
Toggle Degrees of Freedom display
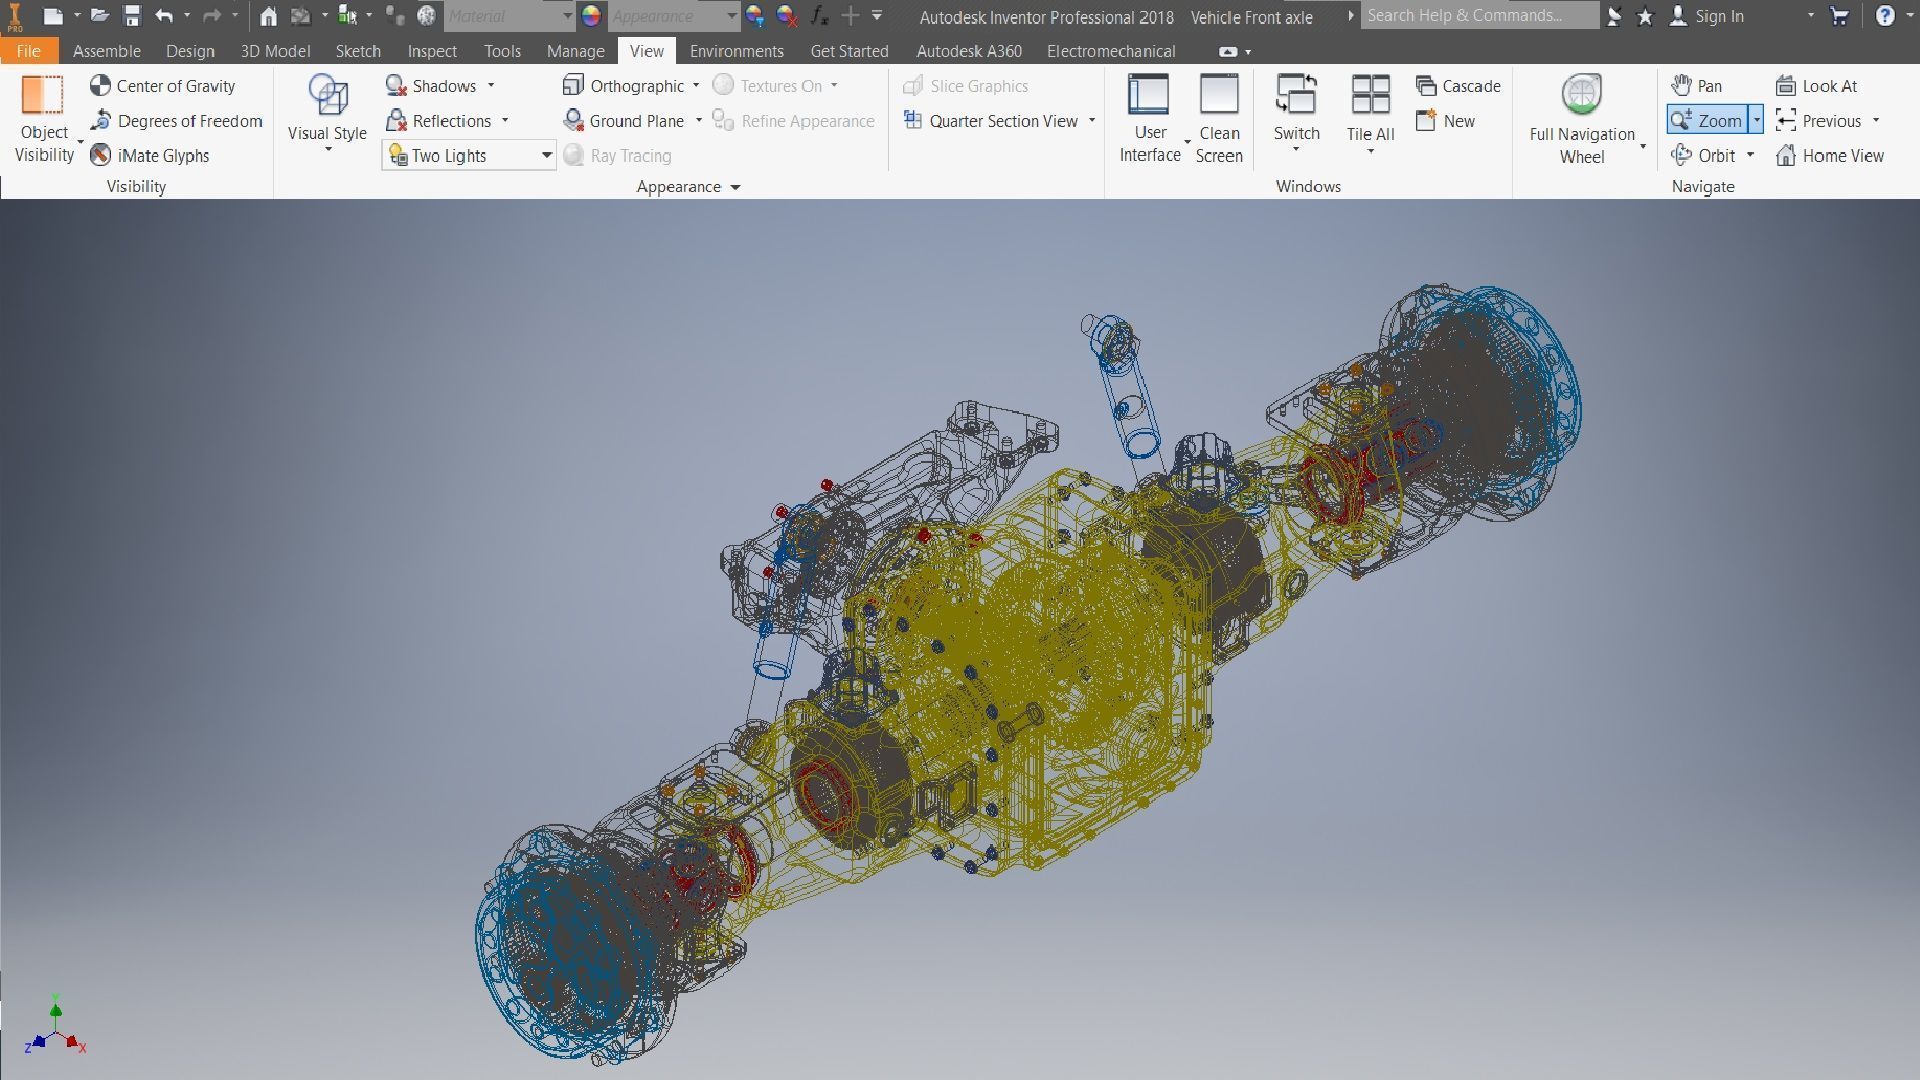click(176, 121)
